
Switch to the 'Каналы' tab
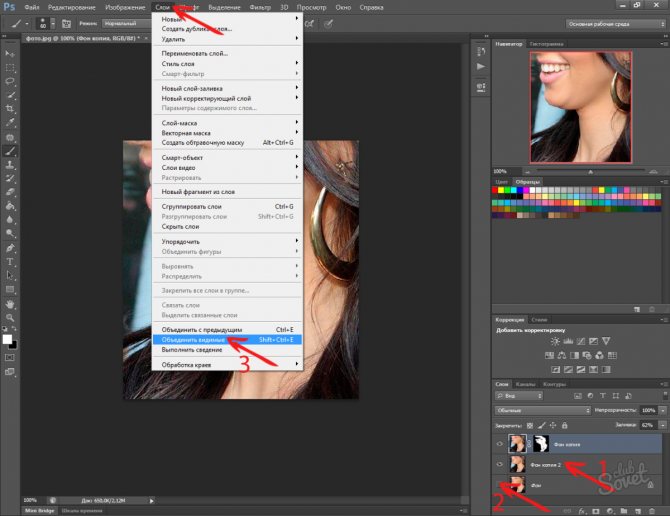tap(526, 384)
